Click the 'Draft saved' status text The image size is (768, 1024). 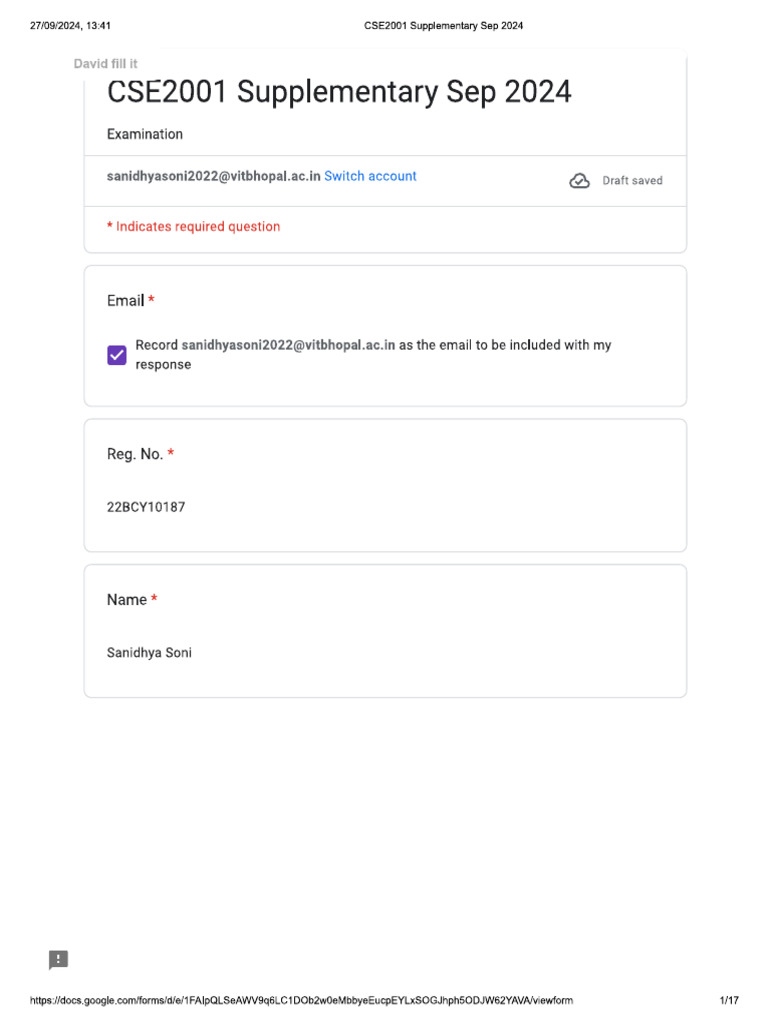[x=632, y=181]
